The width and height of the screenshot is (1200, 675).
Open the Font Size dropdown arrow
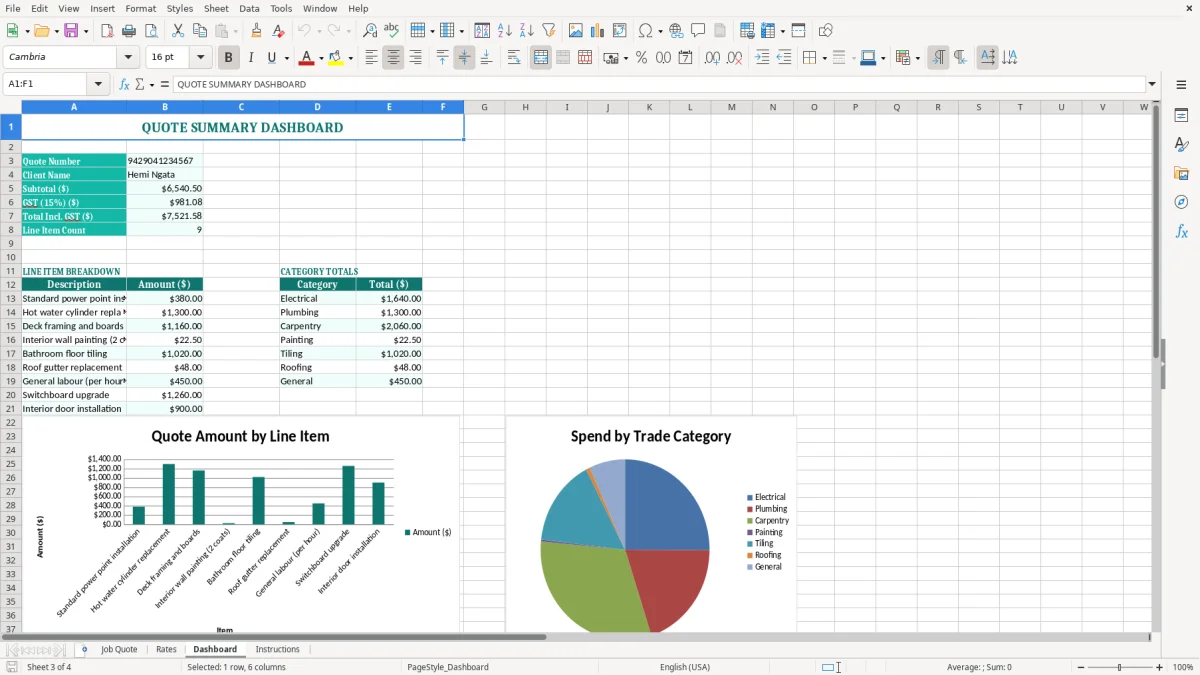pos(201,57)
